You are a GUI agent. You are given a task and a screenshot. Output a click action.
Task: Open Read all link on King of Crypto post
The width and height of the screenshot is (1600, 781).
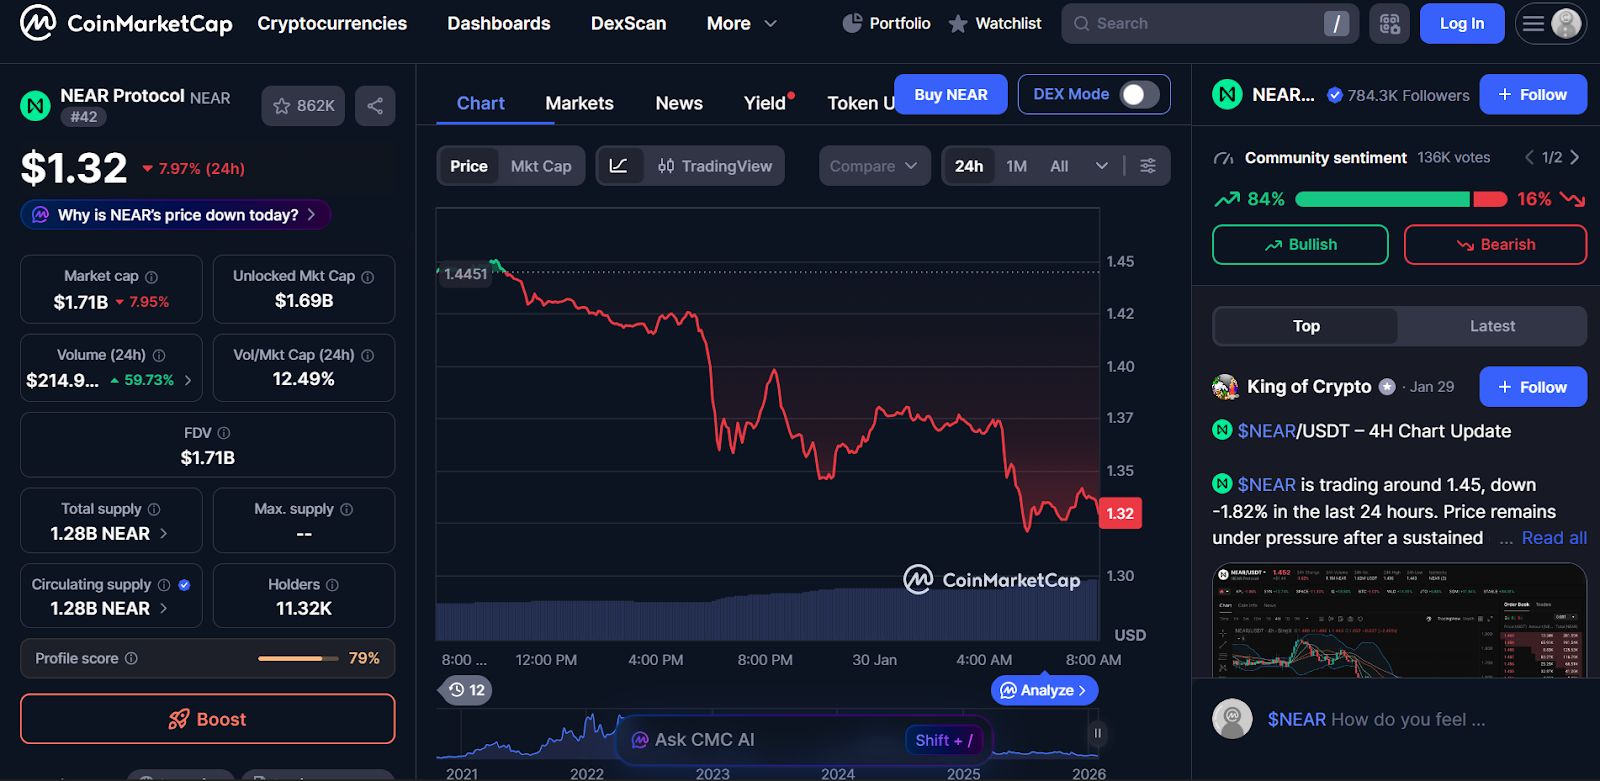(1554, 538)
